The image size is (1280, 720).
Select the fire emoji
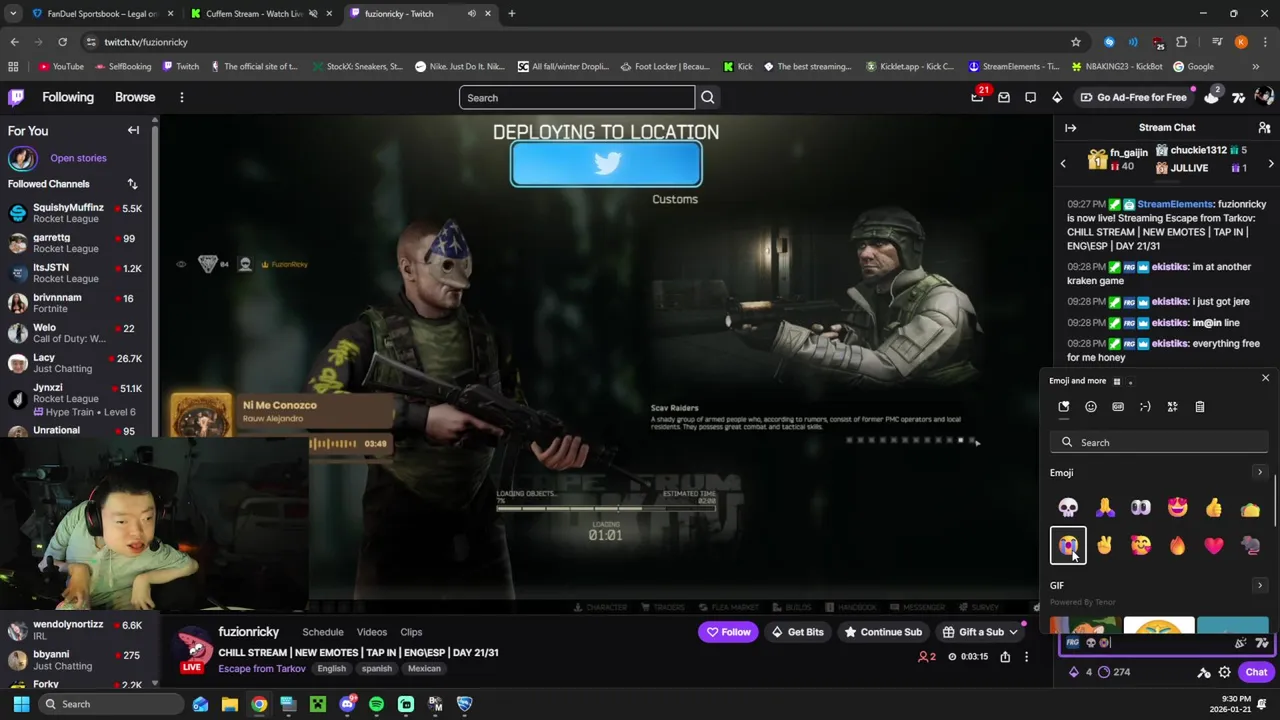(x=1177, y=545)
